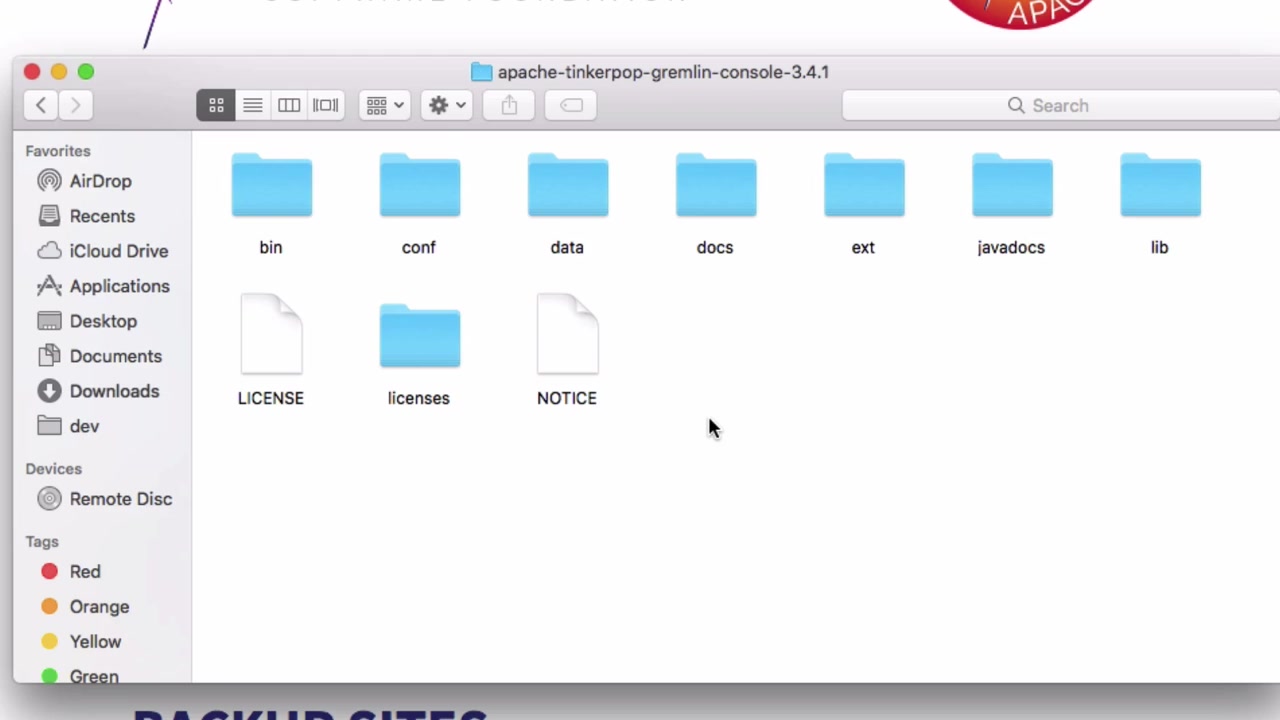Focus the Finder Search field
The height and width of the screenshot is (720, 1280).
click(x=1060, y=105)
